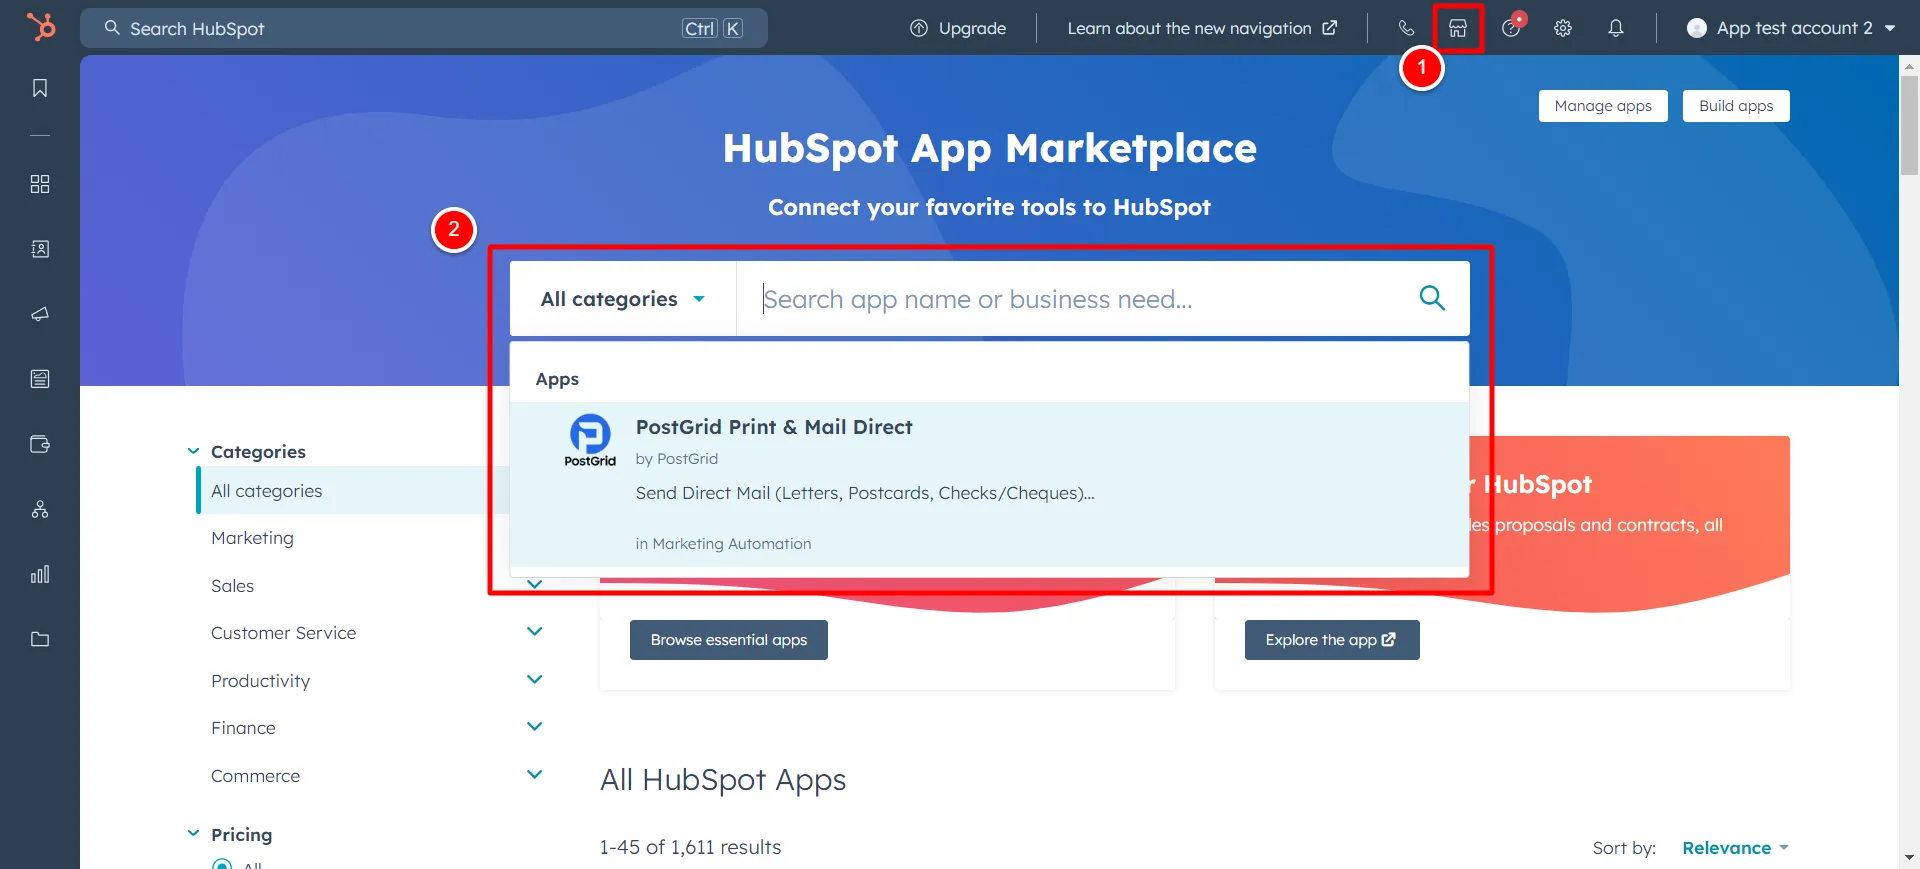Viewport: 1920px width, 869px height.
Task: Open the help icon with notification dot
Action: tap(1512, 26)
